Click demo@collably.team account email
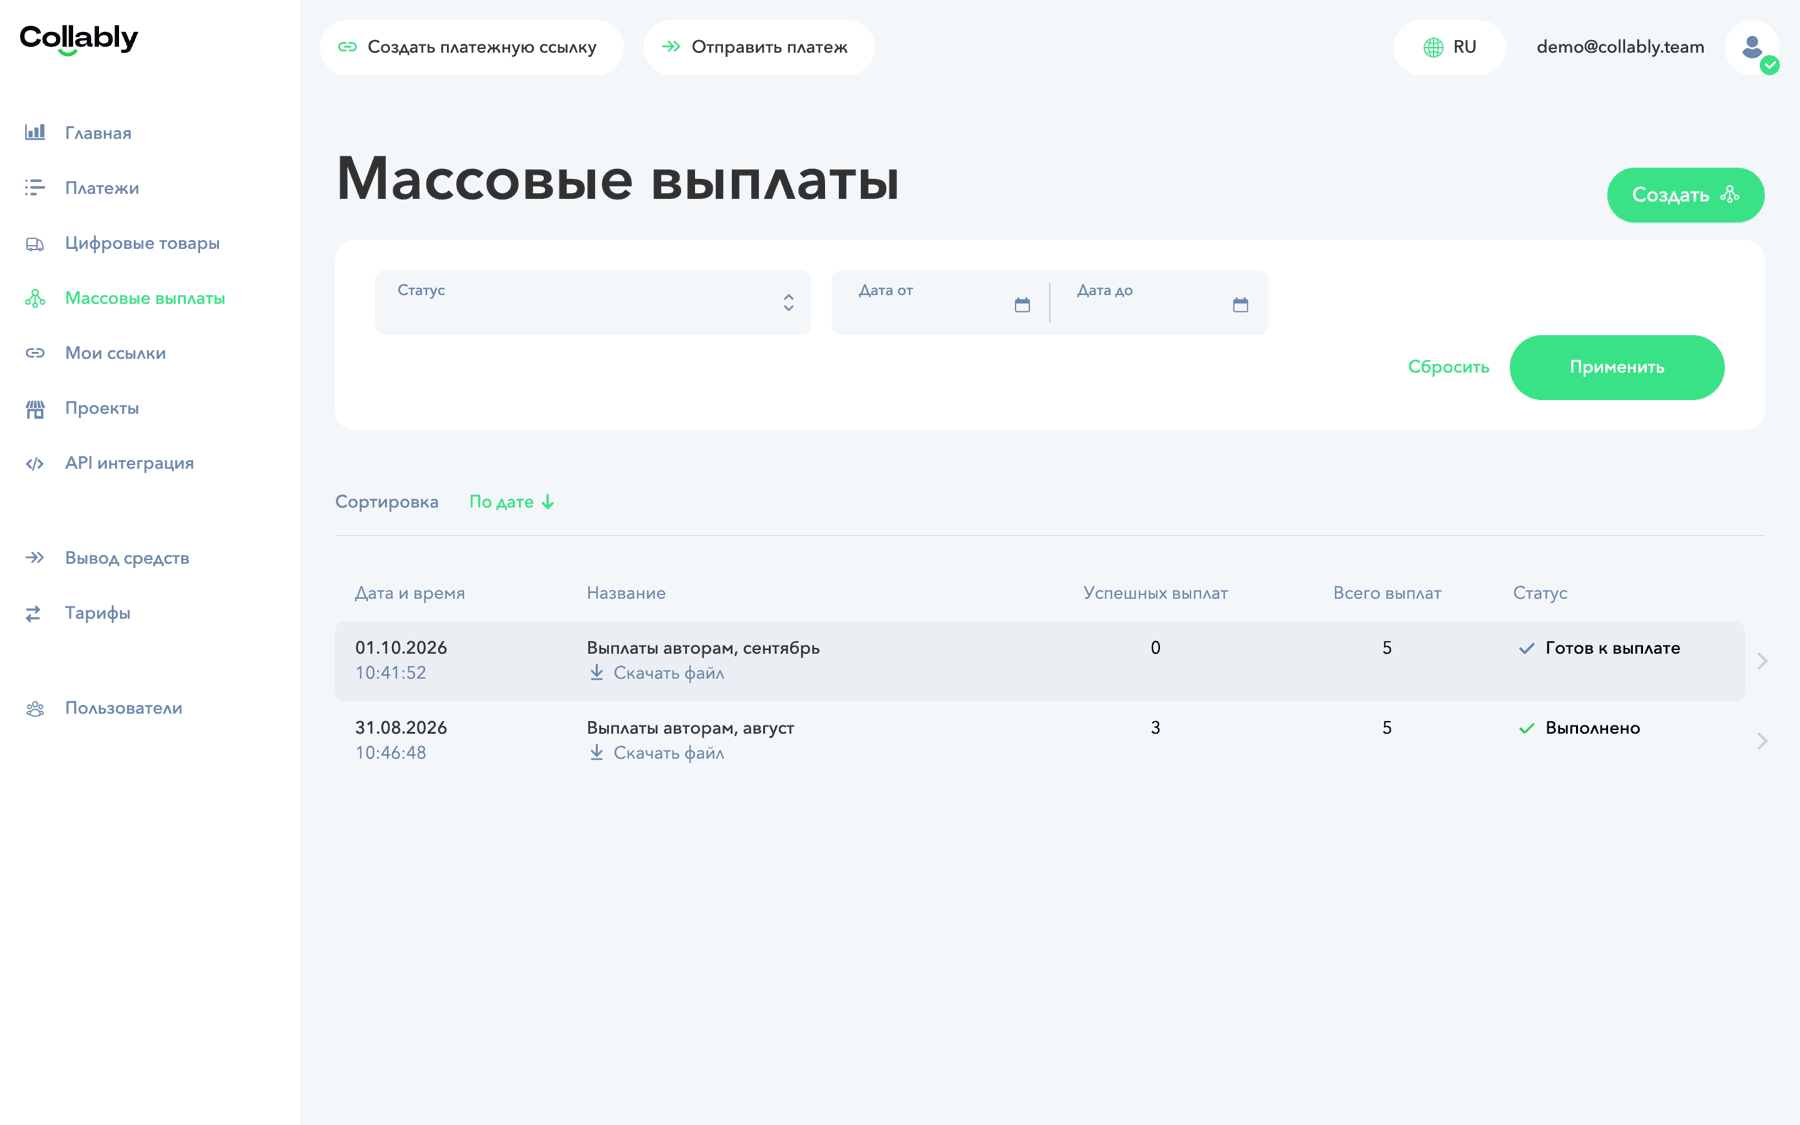The width and height of the screenshot is (1800, 1125). point(1620,47)
